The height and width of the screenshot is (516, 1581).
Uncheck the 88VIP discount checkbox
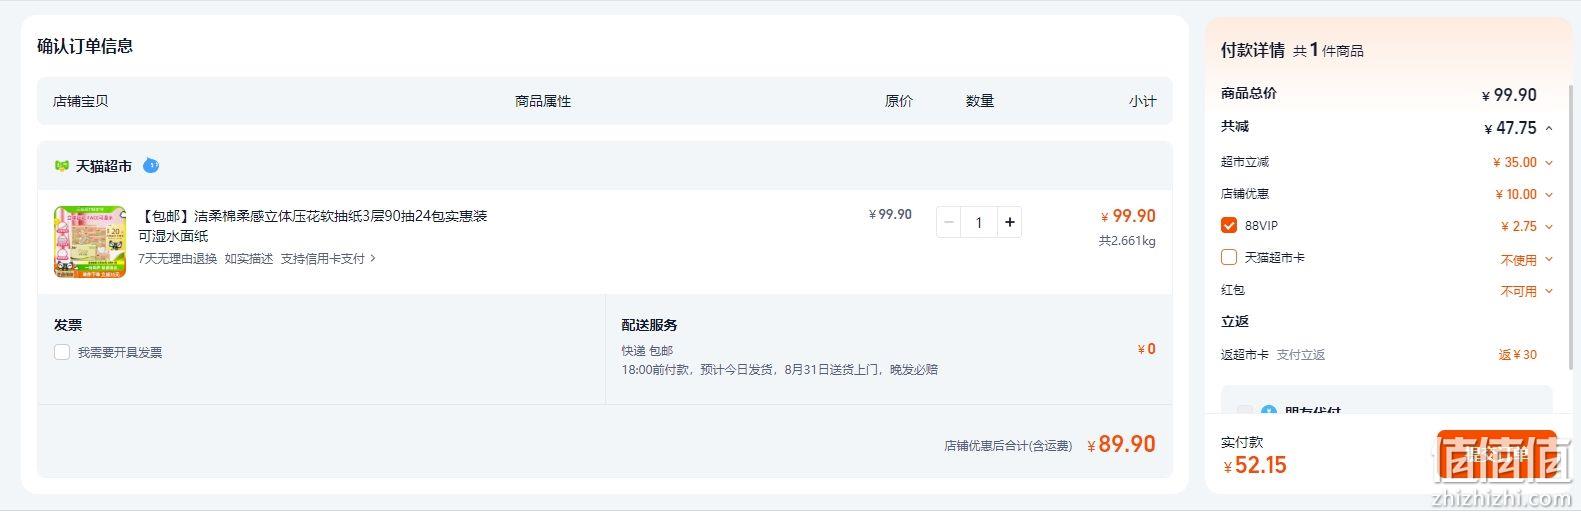point(1229,225)
